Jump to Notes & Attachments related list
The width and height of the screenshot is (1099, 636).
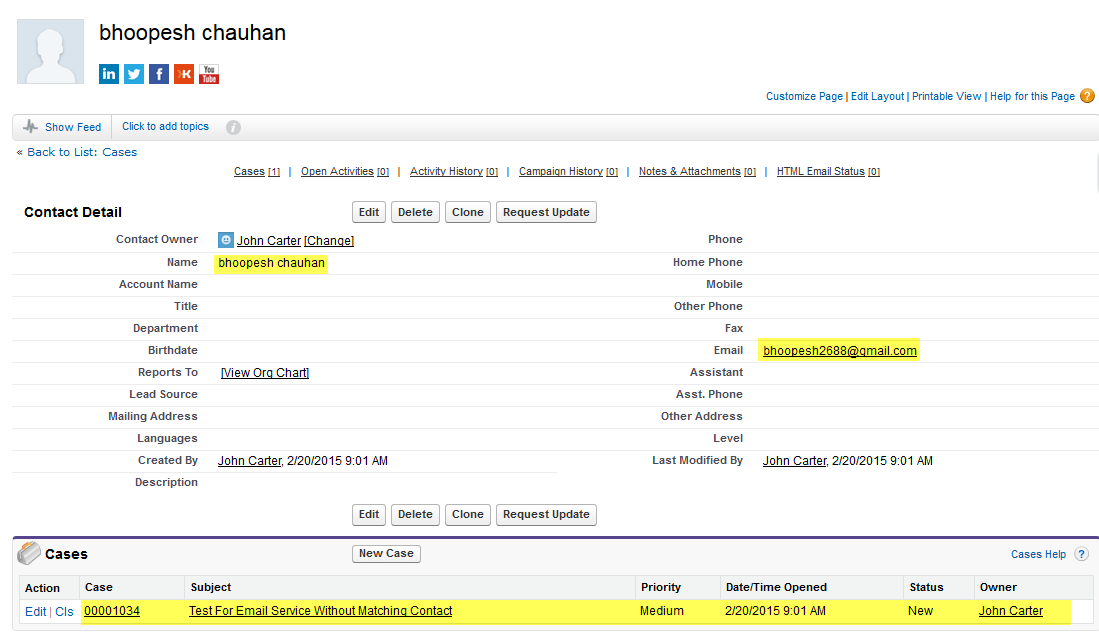(689, 172)
